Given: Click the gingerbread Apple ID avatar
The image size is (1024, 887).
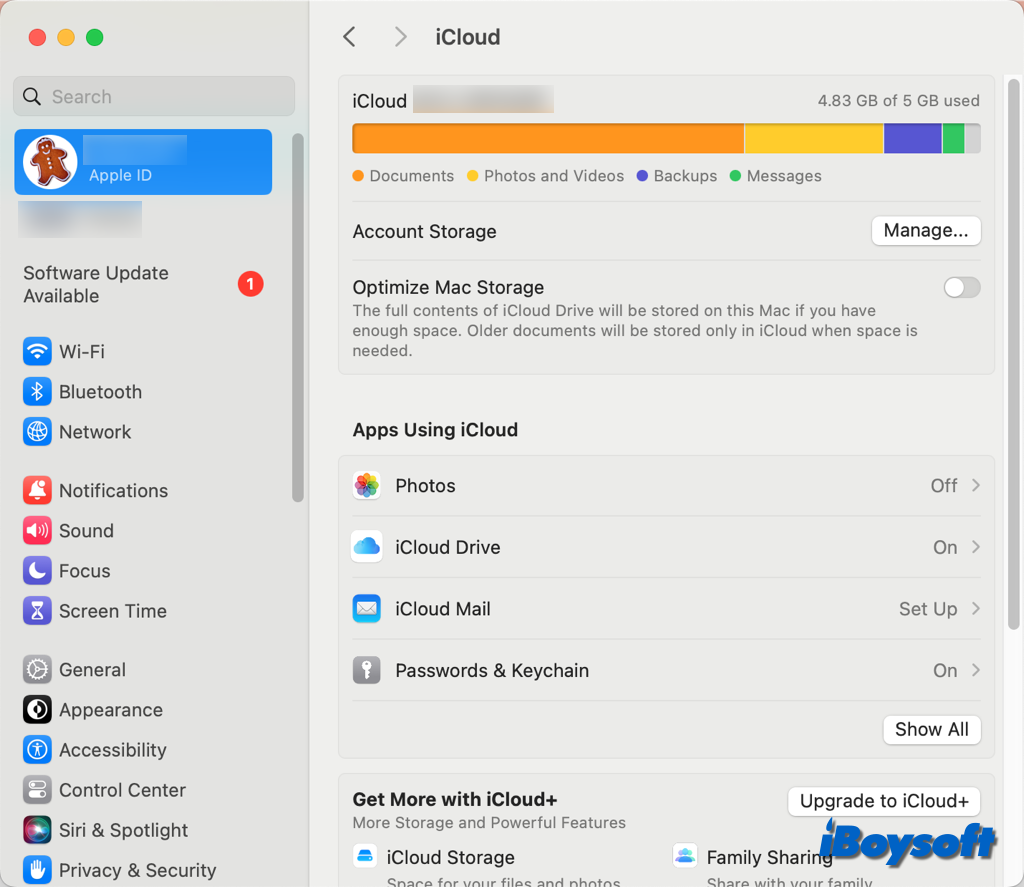Looking at the screenshot, I should click(50, 162).
